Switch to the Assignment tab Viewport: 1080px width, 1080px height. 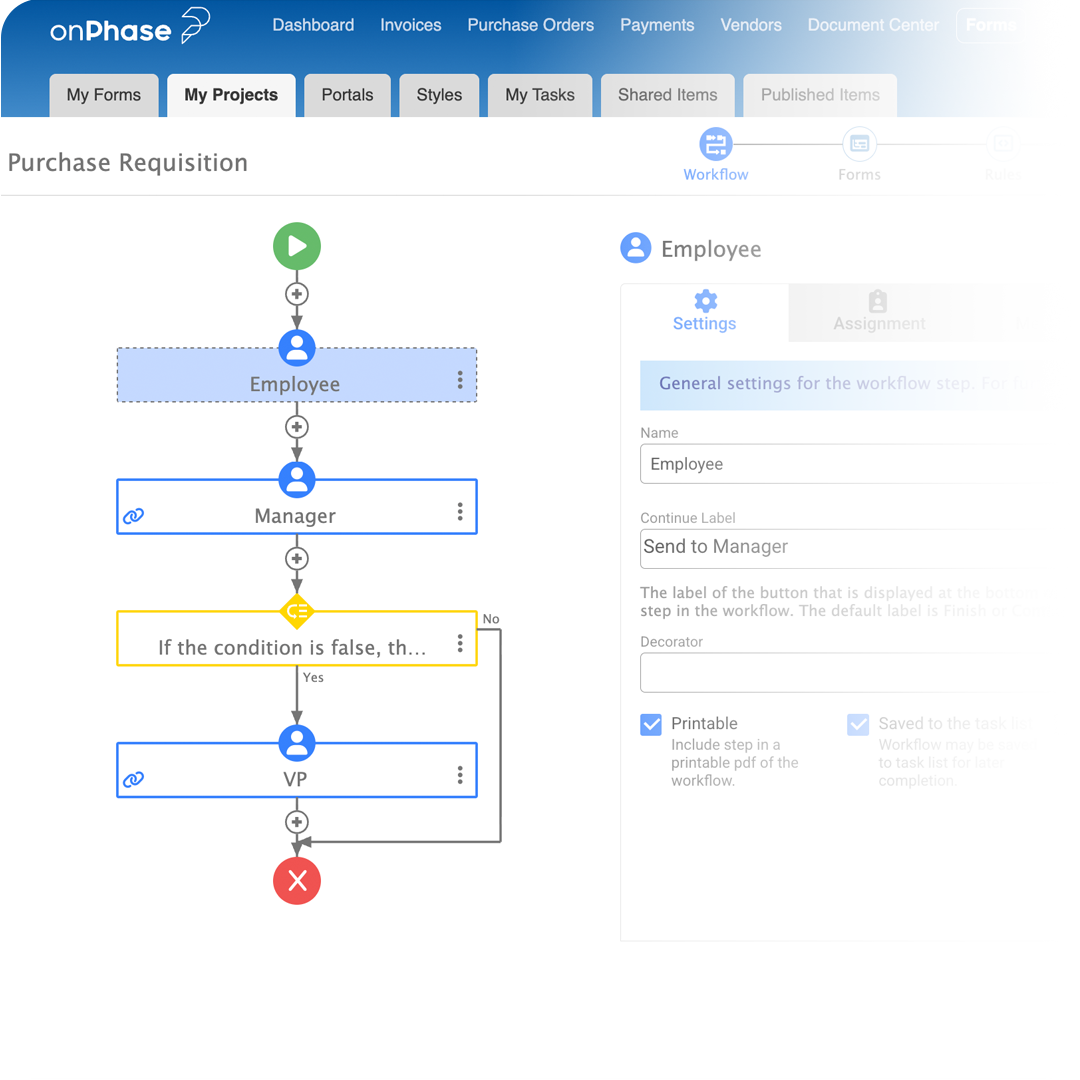pyautogui.click(x=879, y=312)
